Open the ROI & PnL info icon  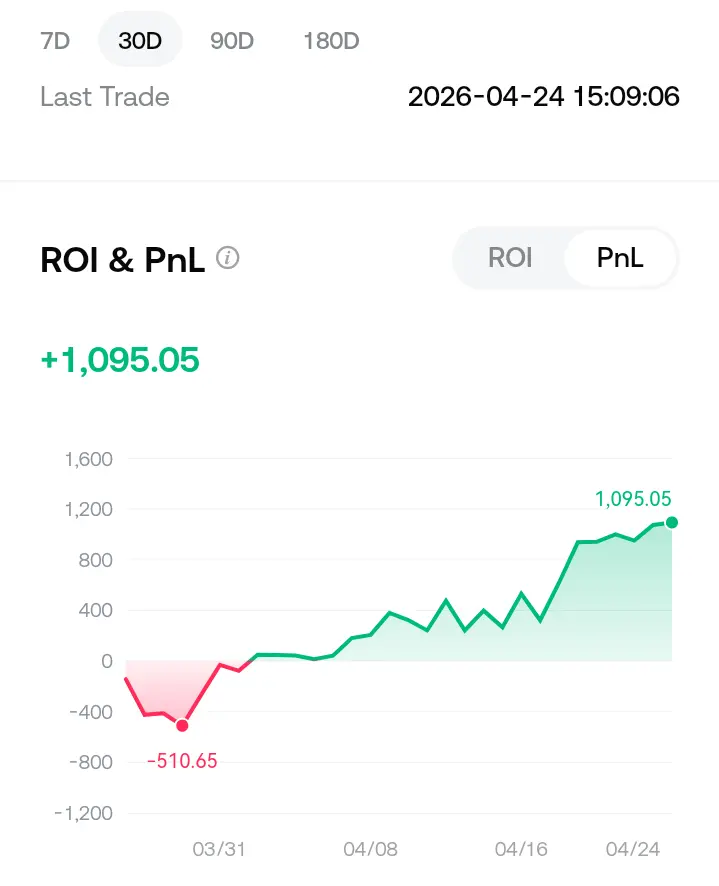[228, 259]
